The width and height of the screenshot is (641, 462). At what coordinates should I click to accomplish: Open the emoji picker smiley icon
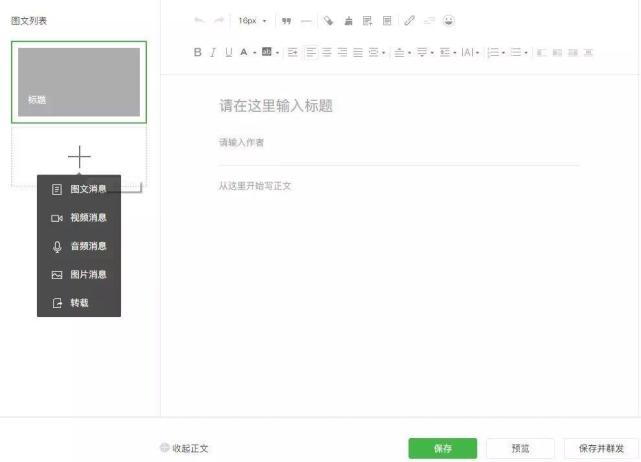point(449,20)
